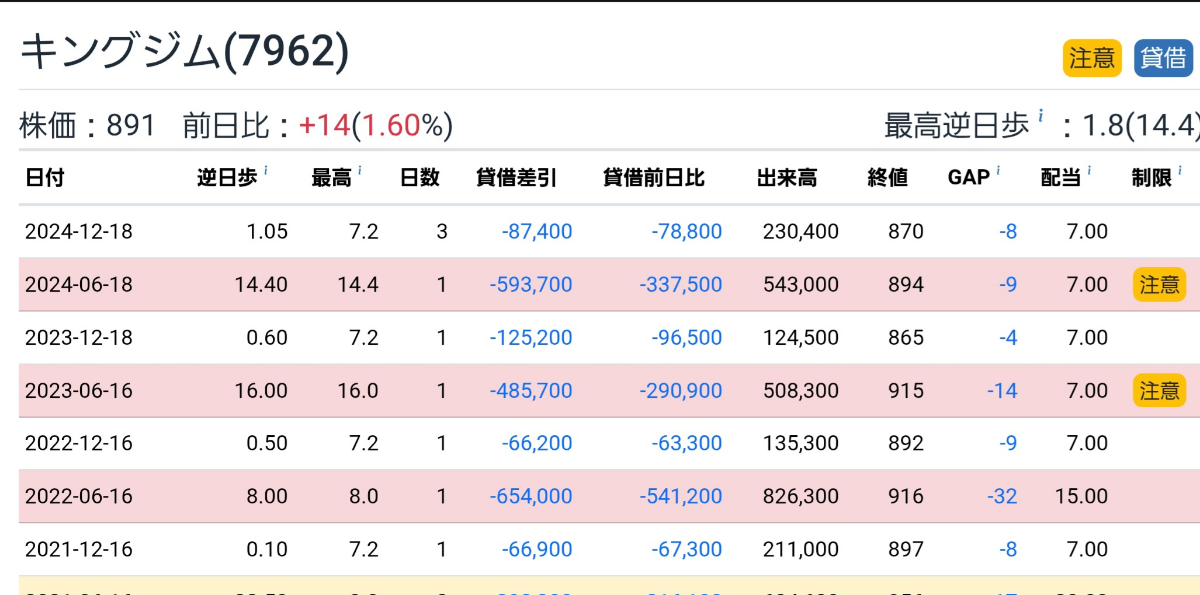Screen dimensions: 1200x595
Task: Select the 2024-12-18 date cell
Action: point(78,232)
